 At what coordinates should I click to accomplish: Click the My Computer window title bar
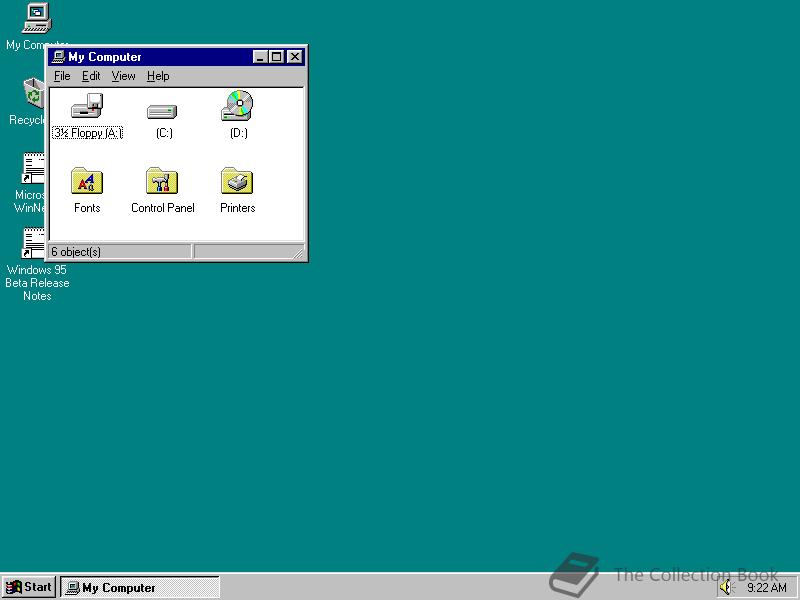(x=177, y=57)
